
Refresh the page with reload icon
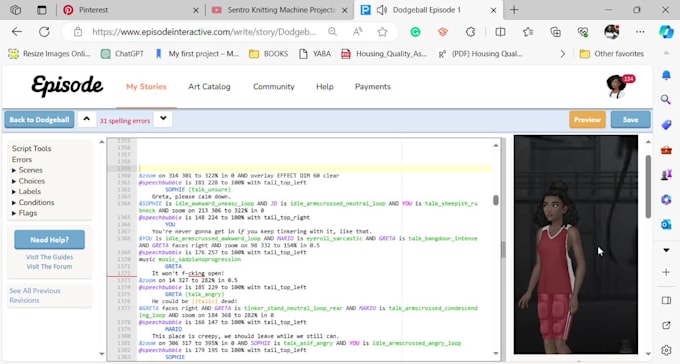44,32
